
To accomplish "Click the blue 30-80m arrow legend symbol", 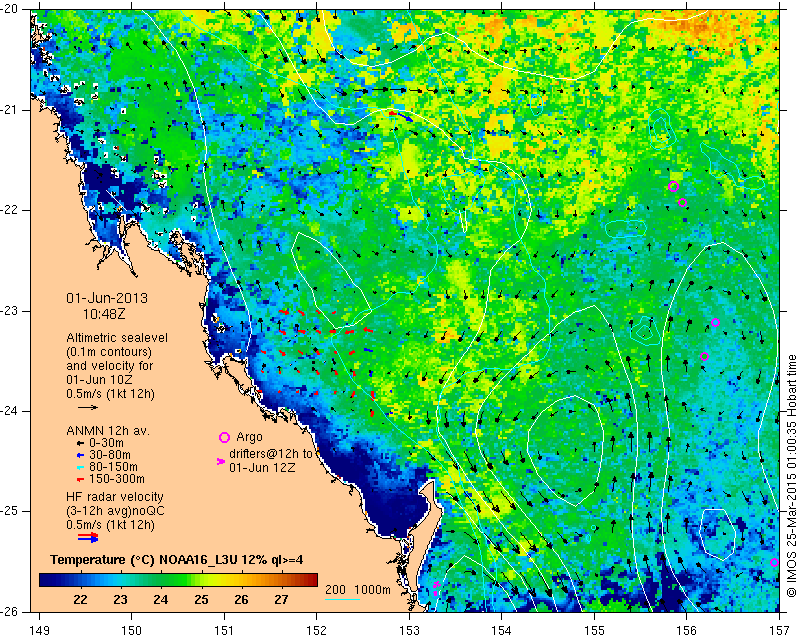I will tap(80, 455).
